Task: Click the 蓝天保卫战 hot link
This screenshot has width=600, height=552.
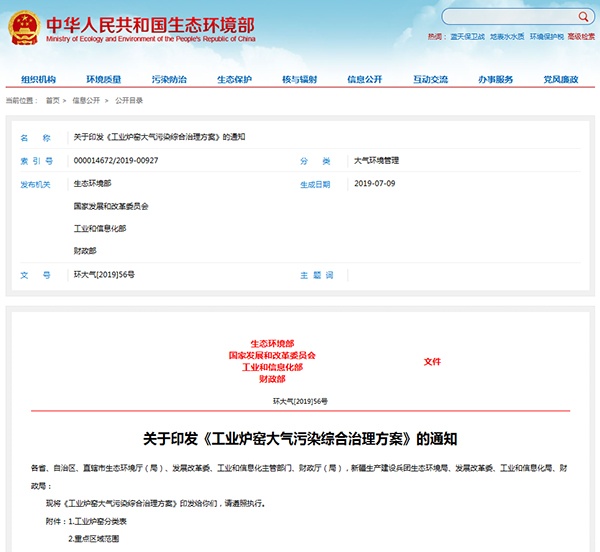Action: [467, 37]
